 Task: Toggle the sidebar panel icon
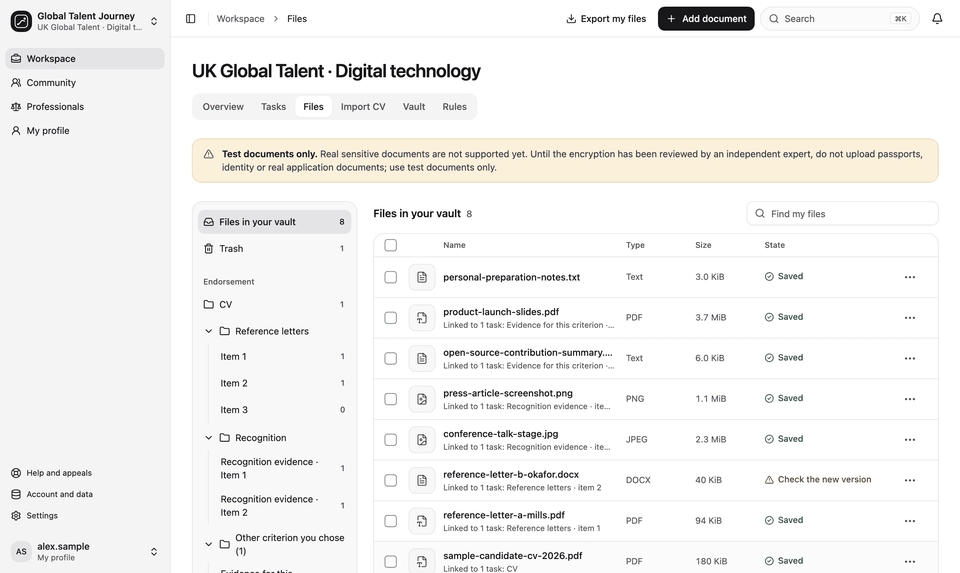(x=190, y=19)
